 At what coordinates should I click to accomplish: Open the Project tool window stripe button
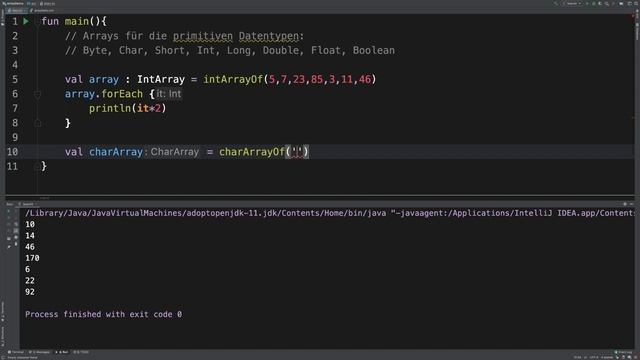pos(2,18)
